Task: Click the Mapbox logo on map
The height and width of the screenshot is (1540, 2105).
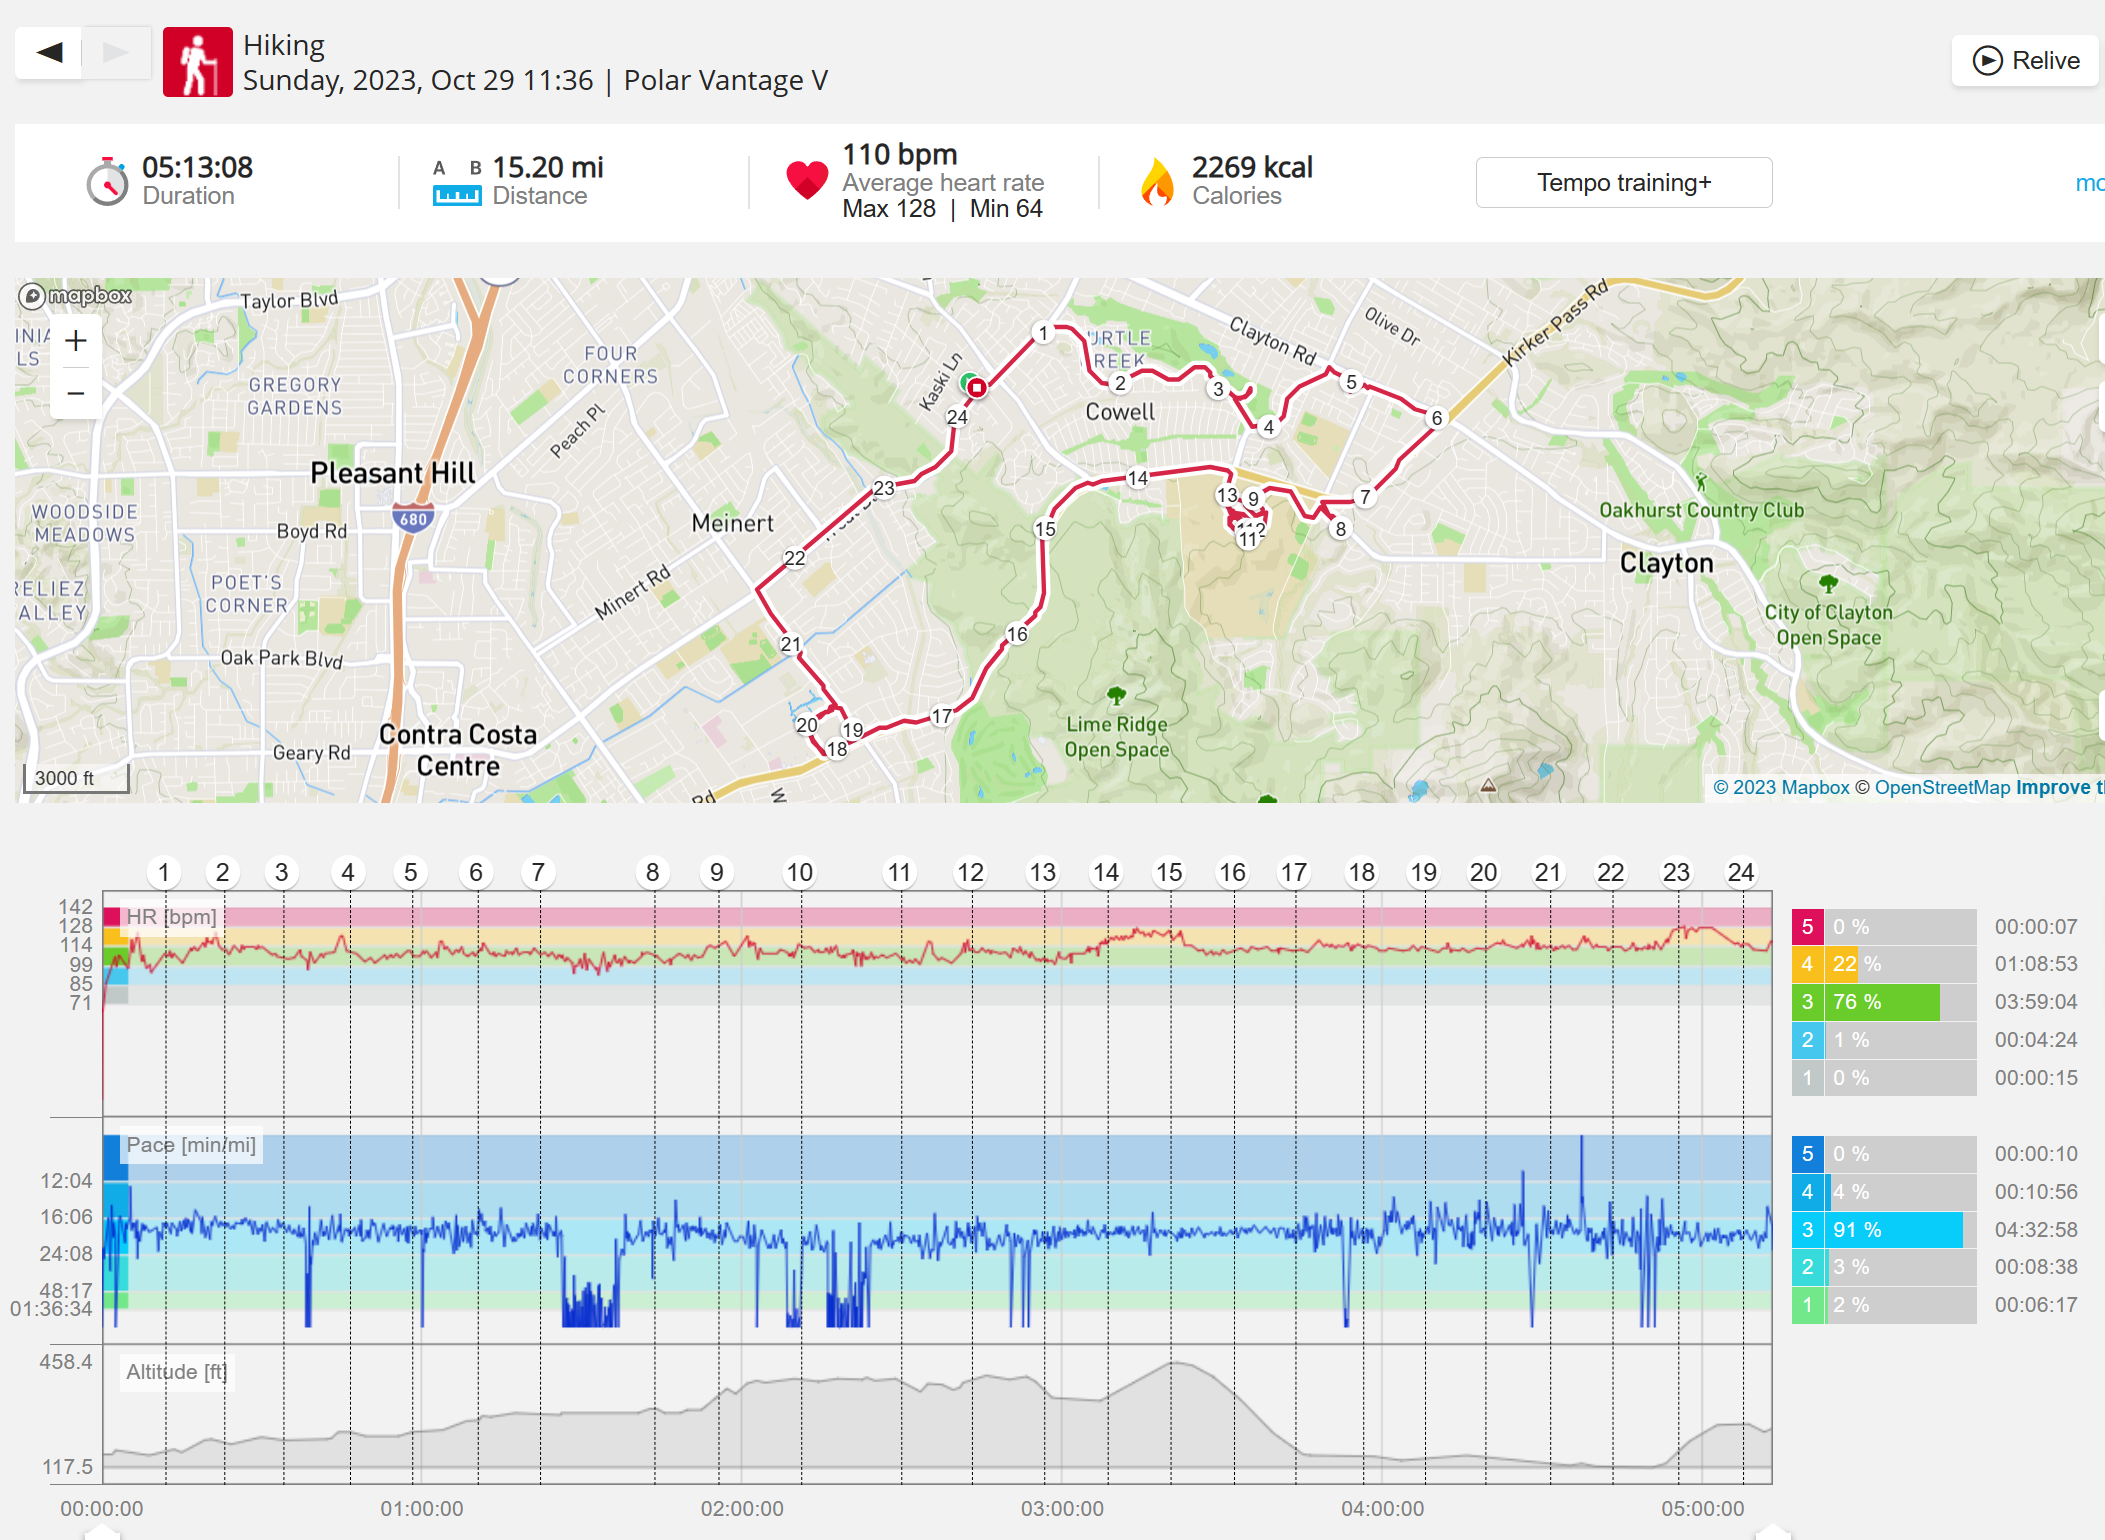Action: [x=76, y=295]
